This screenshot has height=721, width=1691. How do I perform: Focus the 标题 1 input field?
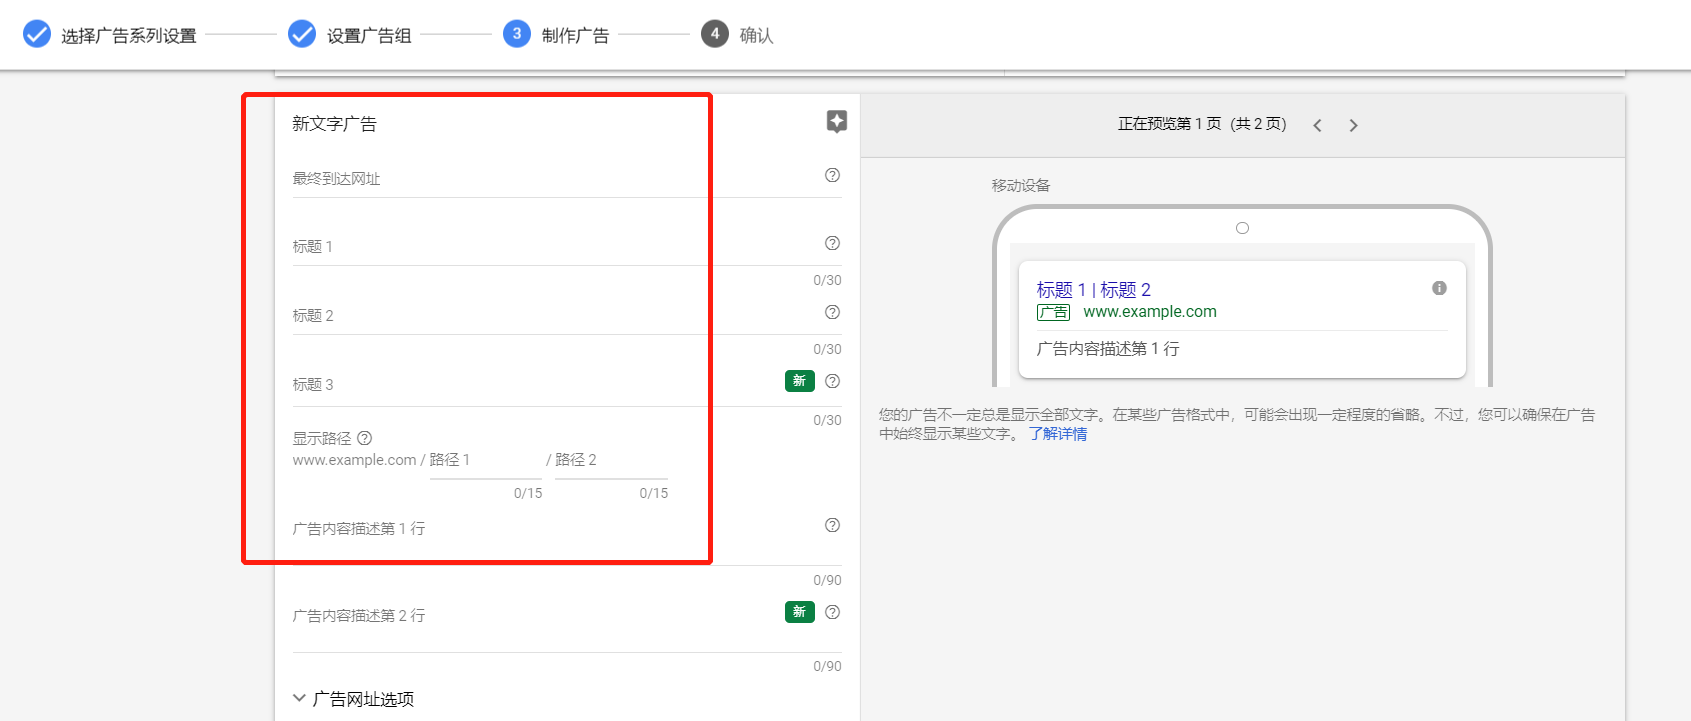[x=567, y=246]
